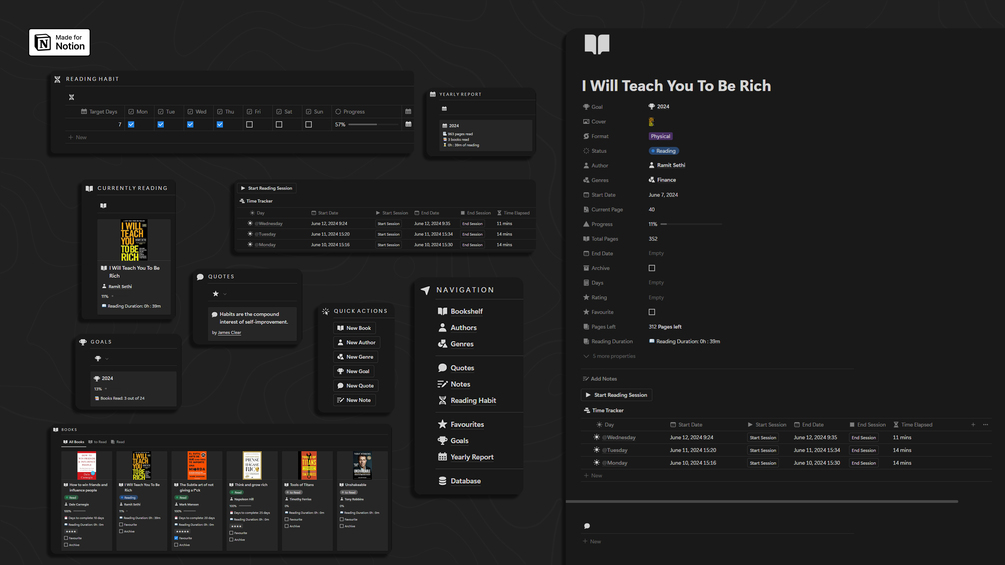
Task: Tick the Archive checkbox on the book page
Action: (652, 268)
